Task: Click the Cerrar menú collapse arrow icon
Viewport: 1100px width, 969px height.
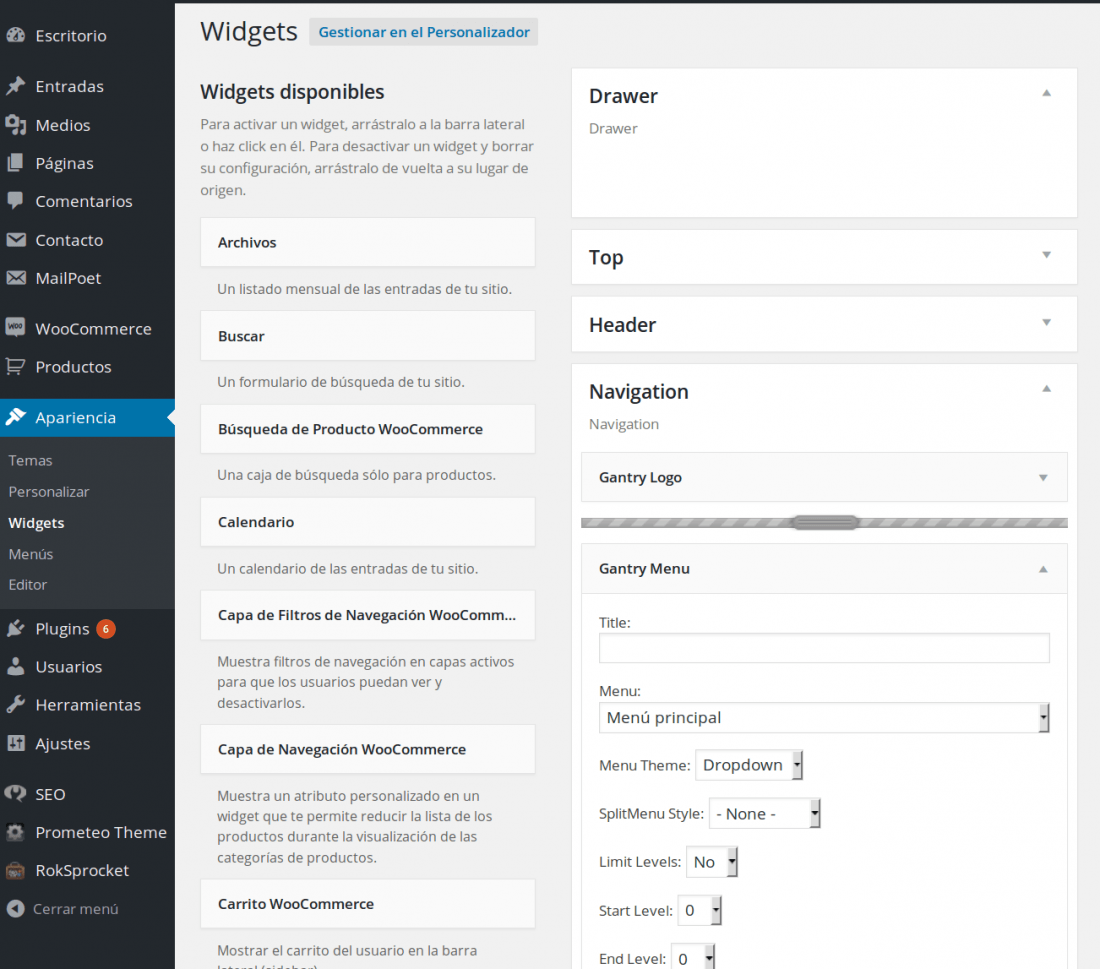Action: point(15,909)
